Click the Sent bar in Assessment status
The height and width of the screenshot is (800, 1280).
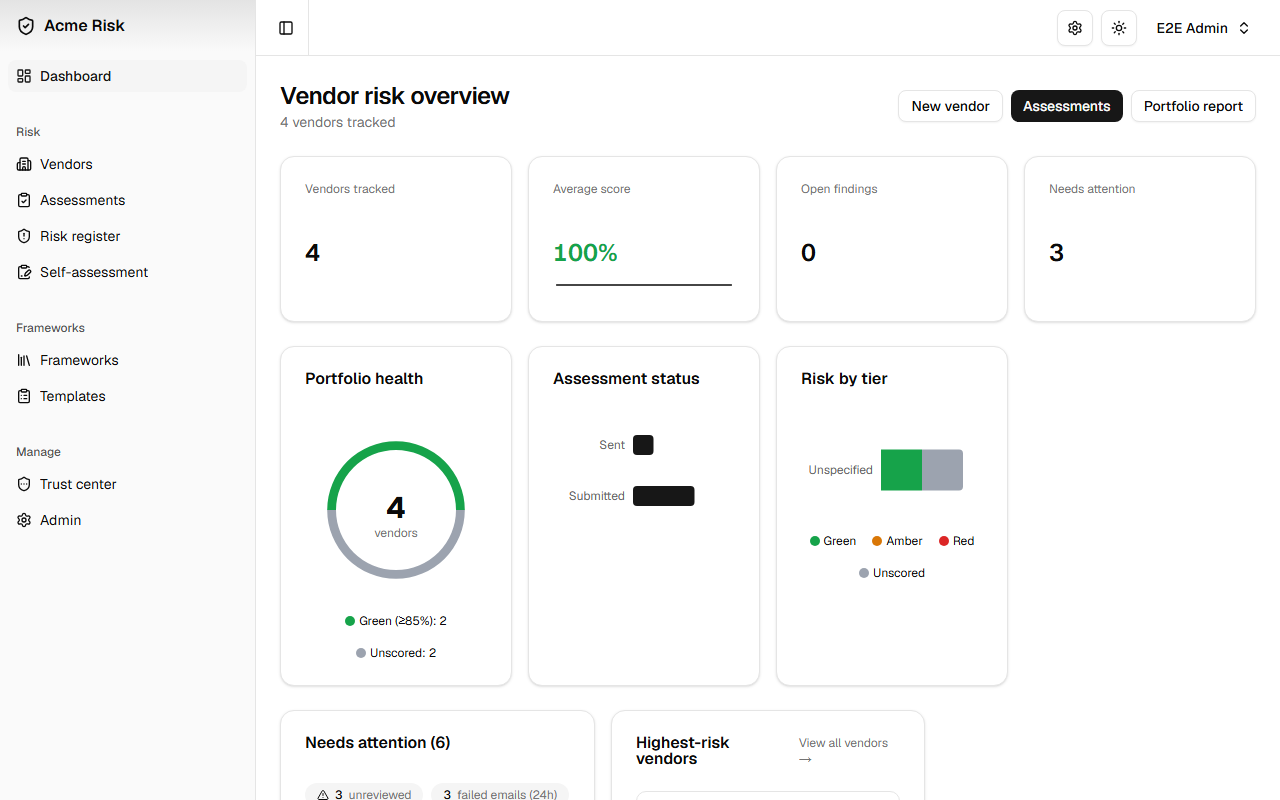[643, 445]
